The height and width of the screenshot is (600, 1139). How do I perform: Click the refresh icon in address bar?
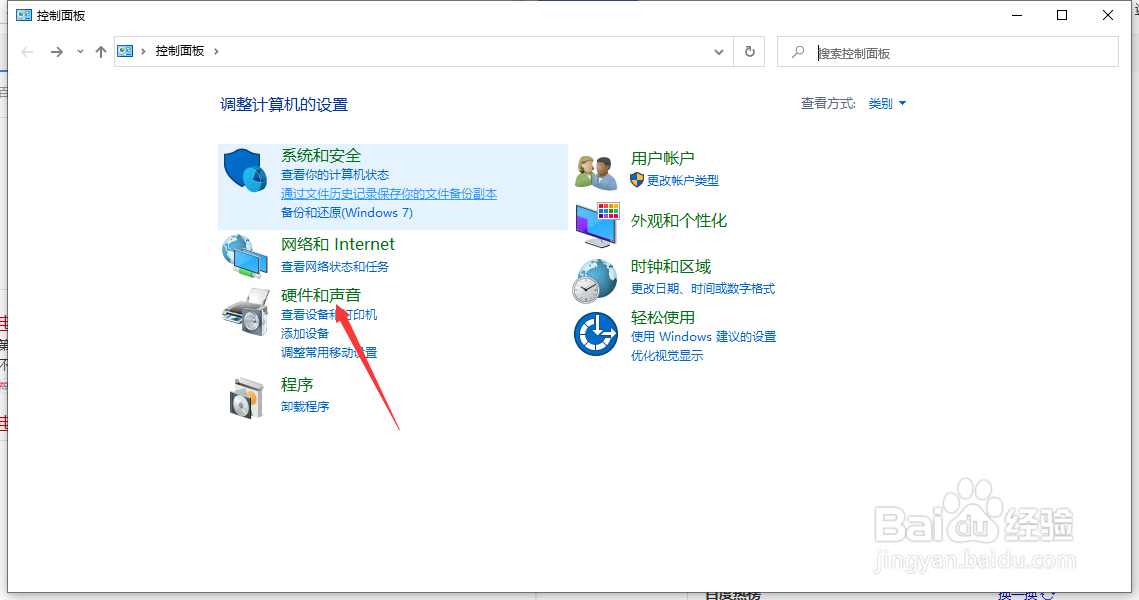(749, 51)
